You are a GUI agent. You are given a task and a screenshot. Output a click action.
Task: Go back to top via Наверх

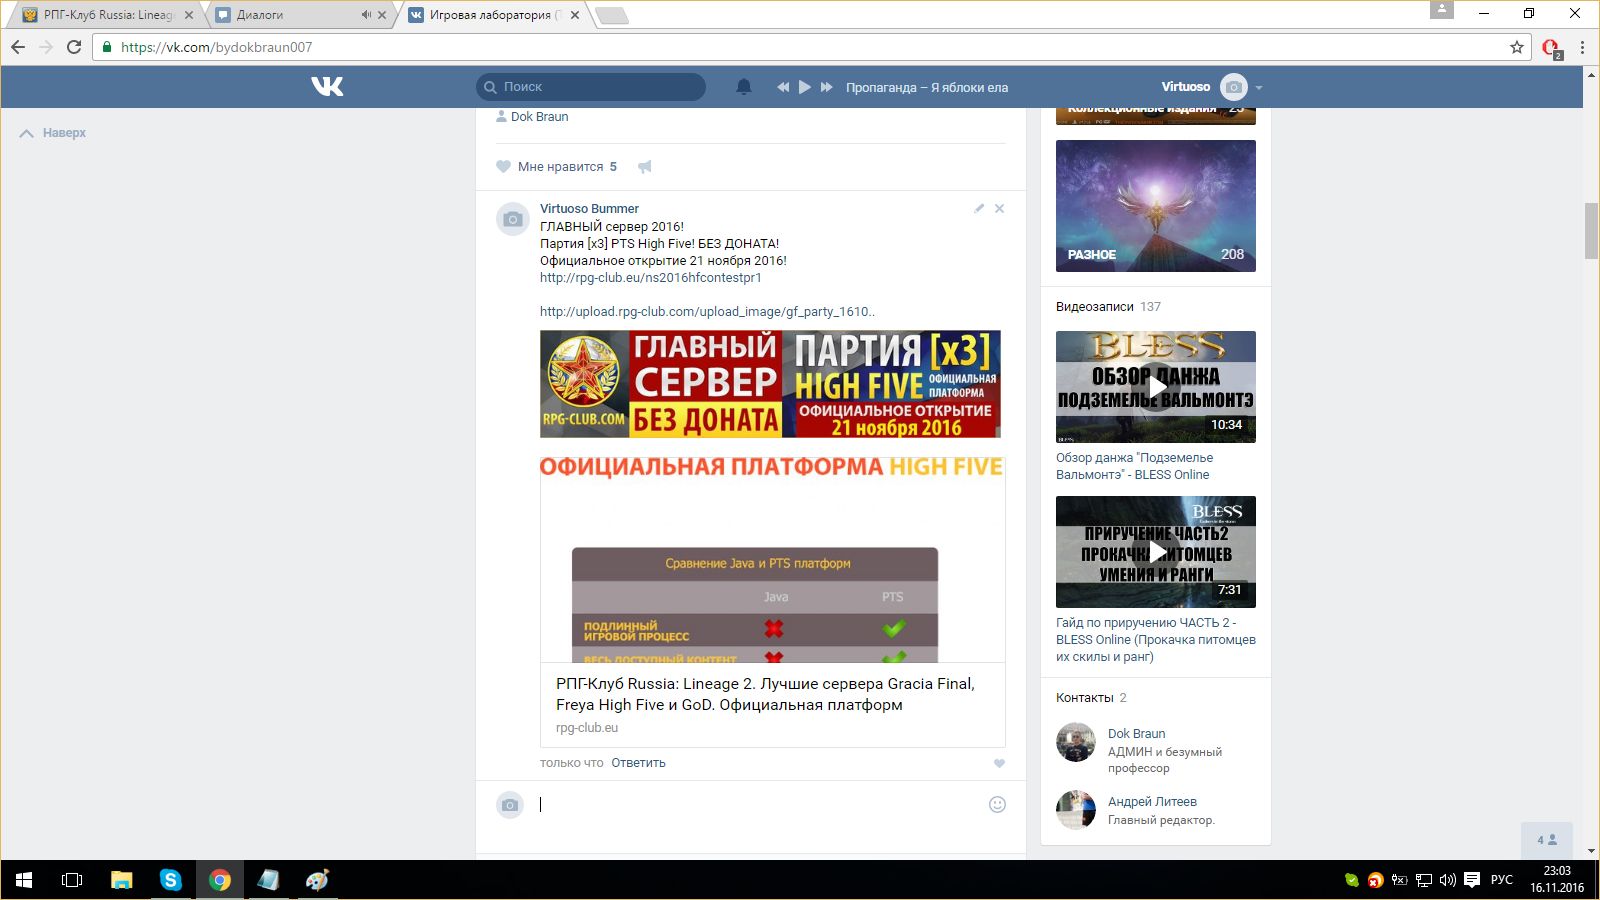click(x=53, y=133)
